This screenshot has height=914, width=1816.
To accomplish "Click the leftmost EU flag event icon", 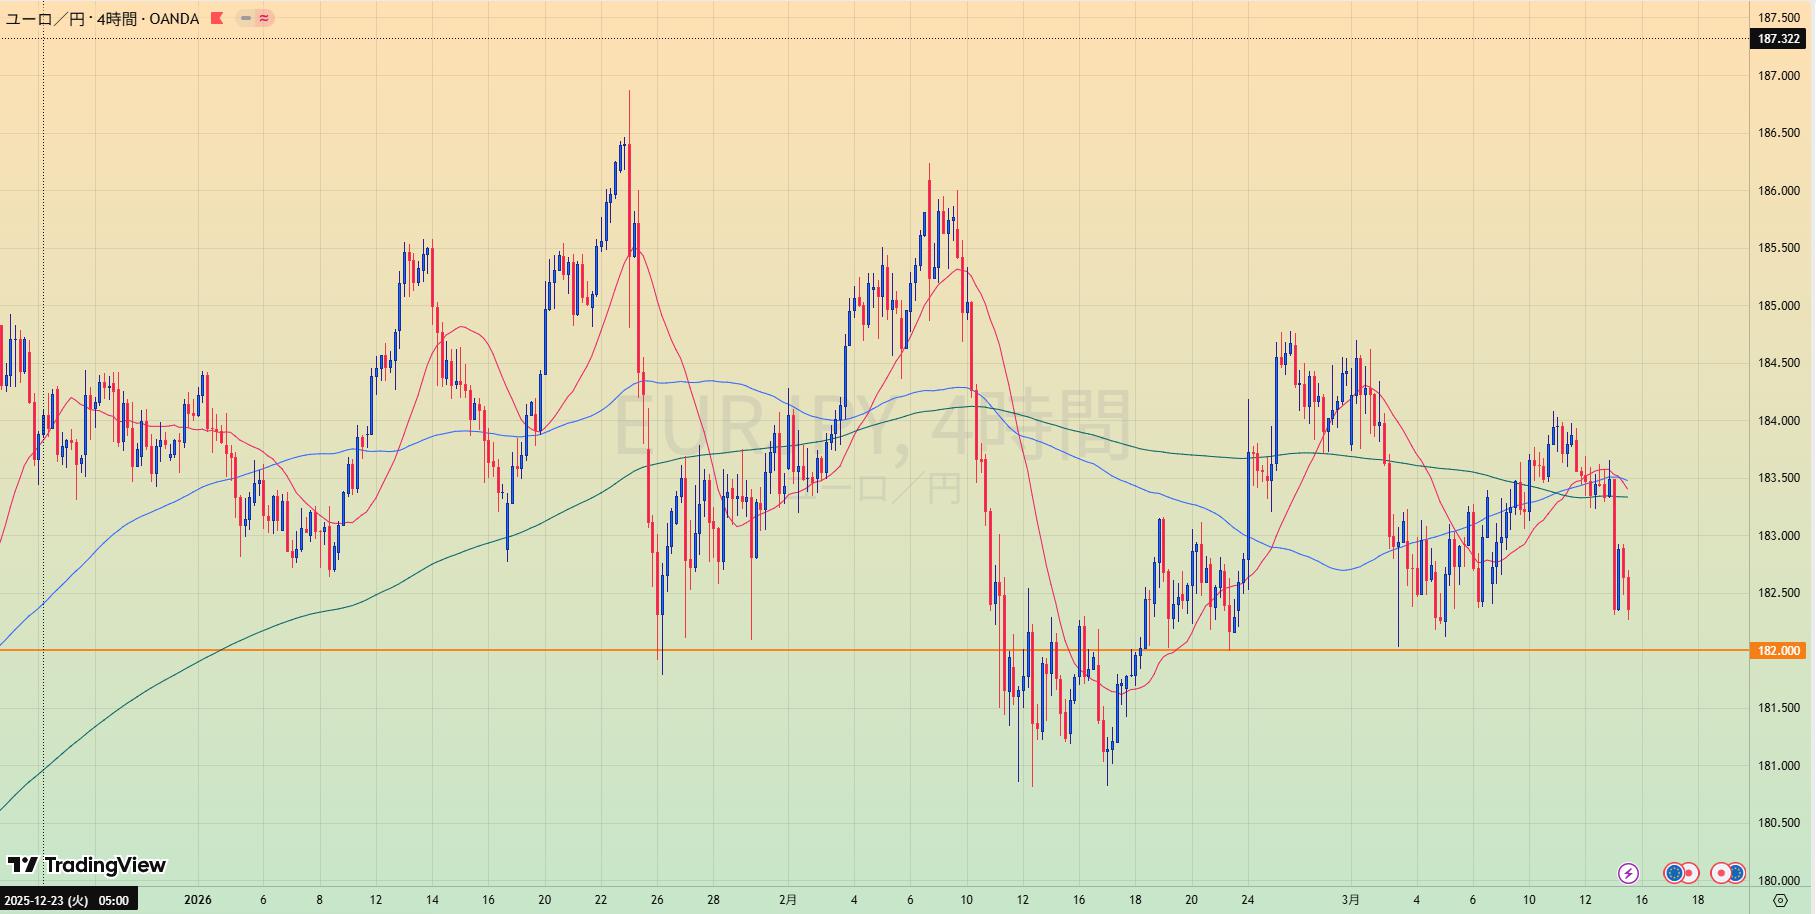I will coord(1673,873).
